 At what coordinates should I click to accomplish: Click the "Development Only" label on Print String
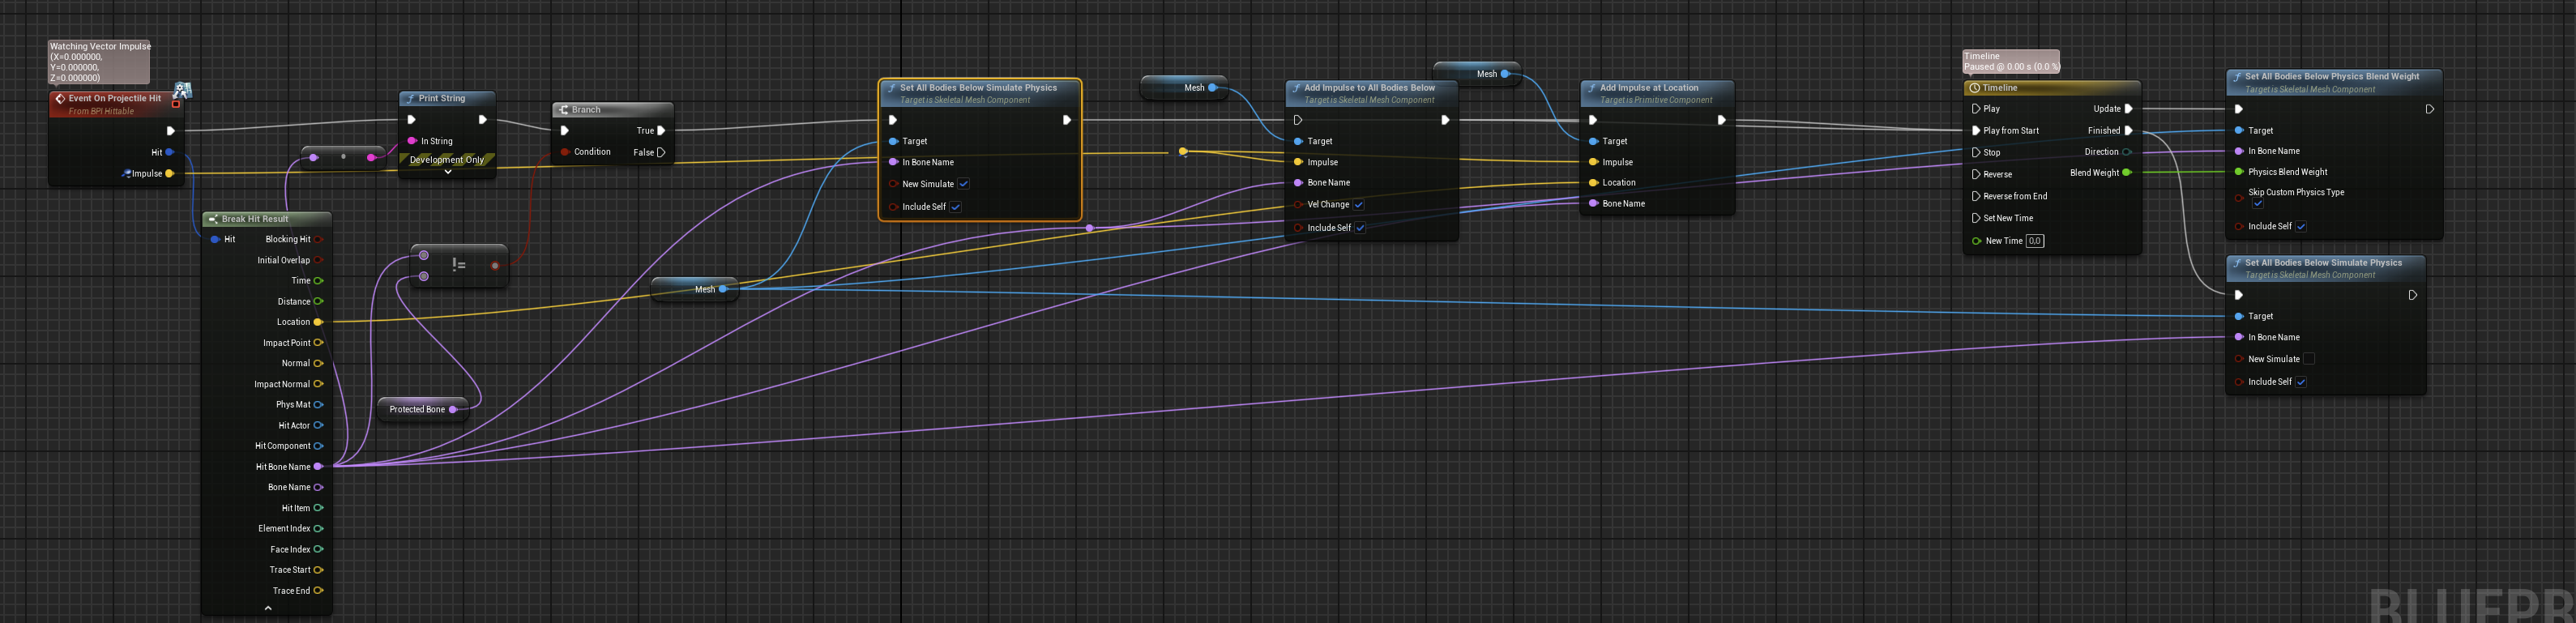pyautogui.click(x=447, y=160)
